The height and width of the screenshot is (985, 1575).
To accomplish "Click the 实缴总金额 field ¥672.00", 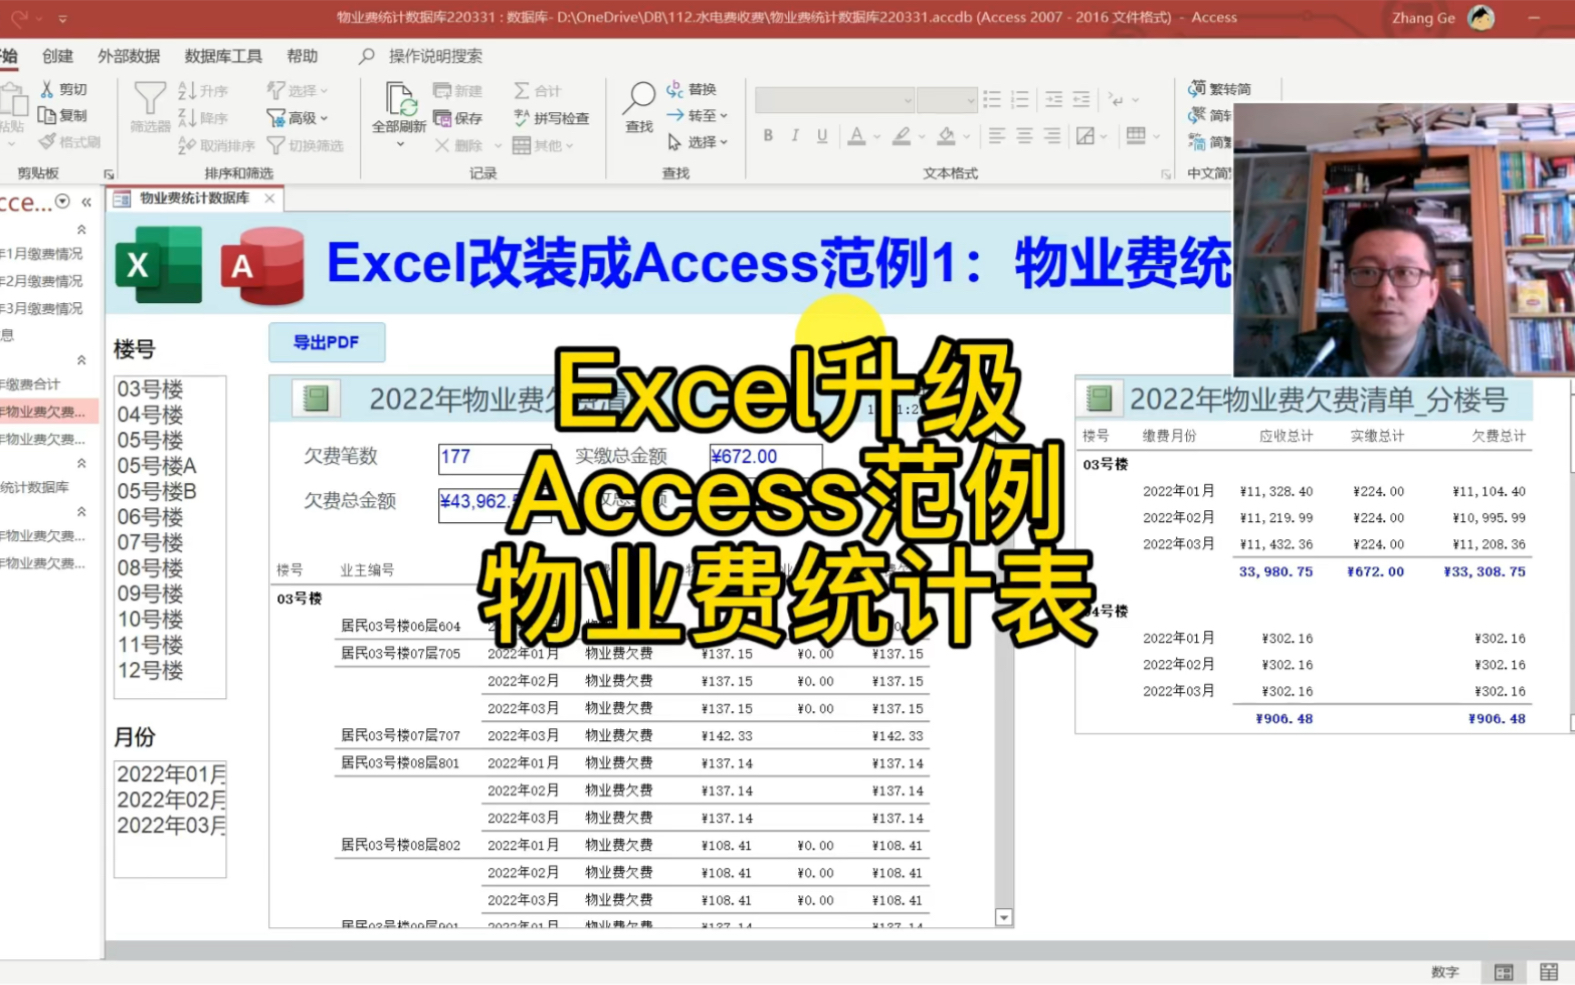I will 765,457.
